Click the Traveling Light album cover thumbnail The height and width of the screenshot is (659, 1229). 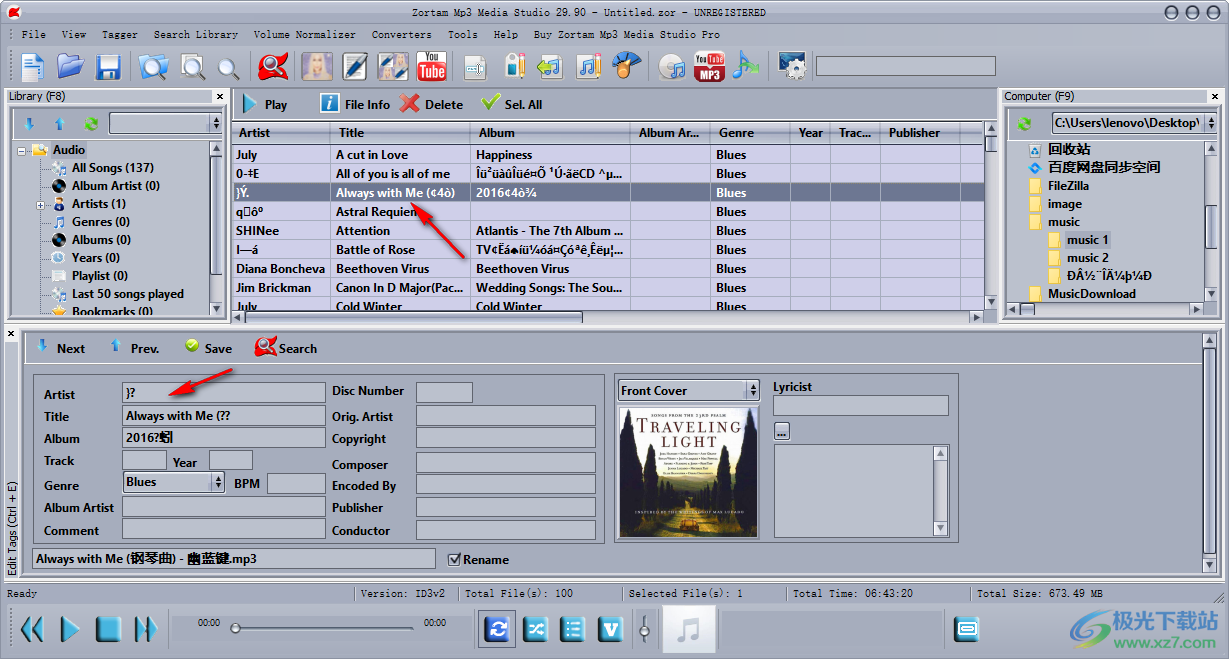(689, 472)
